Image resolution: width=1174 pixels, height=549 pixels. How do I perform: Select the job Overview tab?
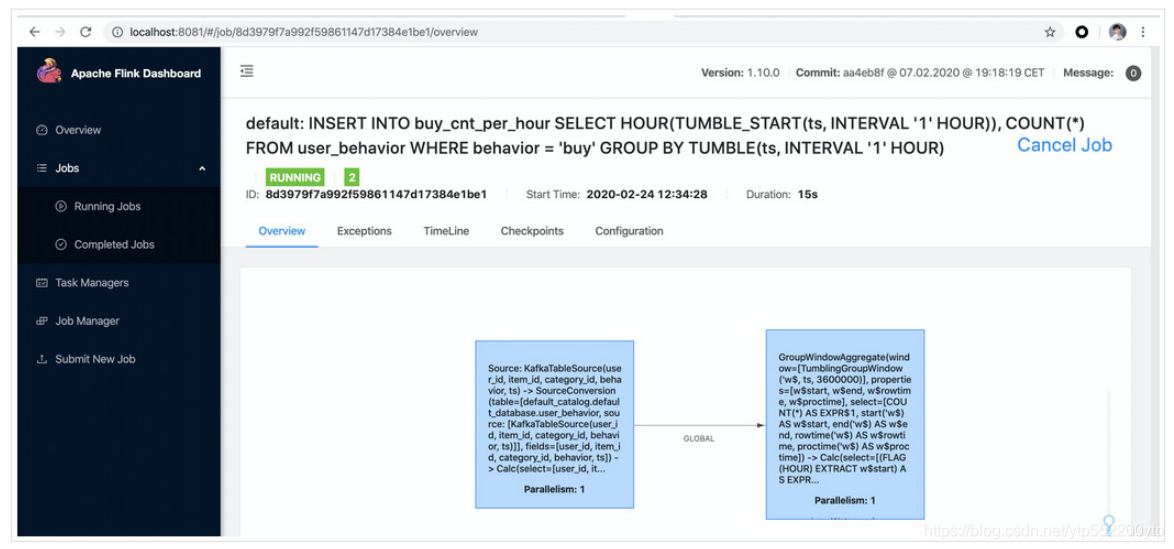pyautogui.click(x=282, y=231)
